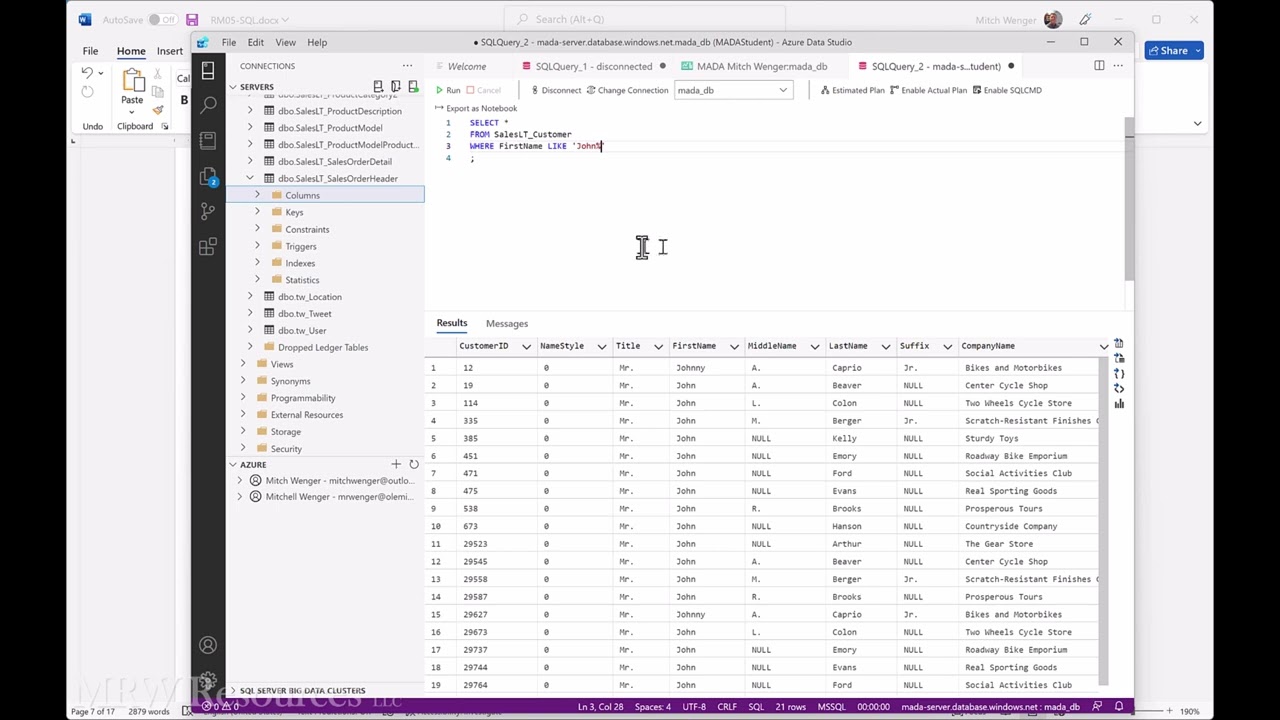
Task: Switch to the Welcome tab
Action: [x=467, y=66]
